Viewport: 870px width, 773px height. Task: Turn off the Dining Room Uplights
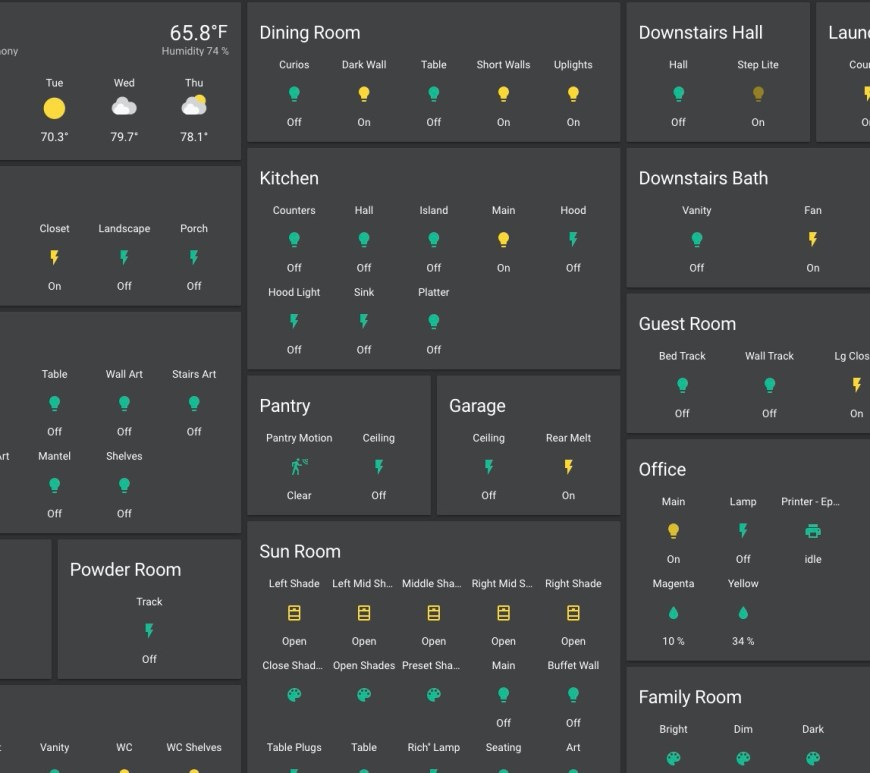pos(573,94)
